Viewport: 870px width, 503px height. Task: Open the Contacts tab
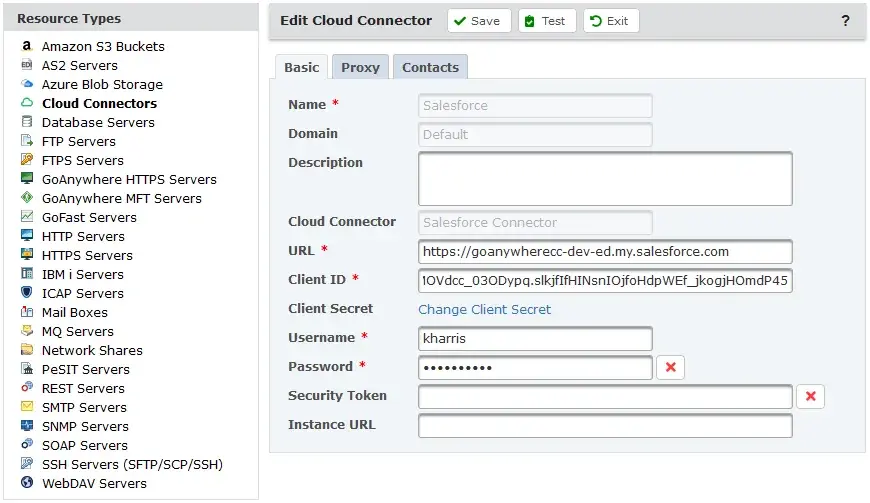(430, 67)
